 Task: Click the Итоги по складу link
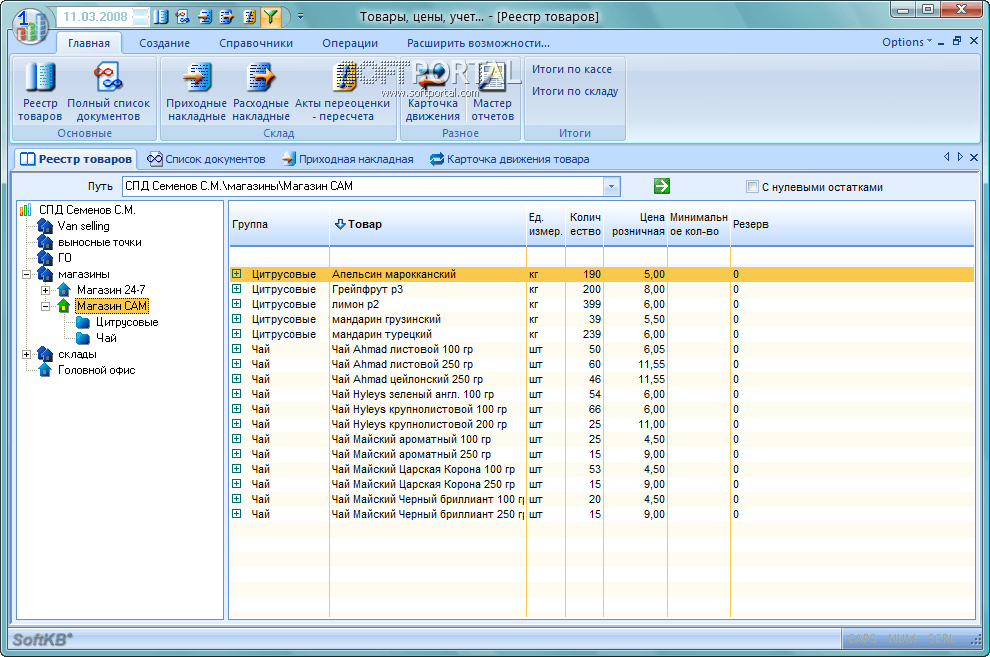575,91
